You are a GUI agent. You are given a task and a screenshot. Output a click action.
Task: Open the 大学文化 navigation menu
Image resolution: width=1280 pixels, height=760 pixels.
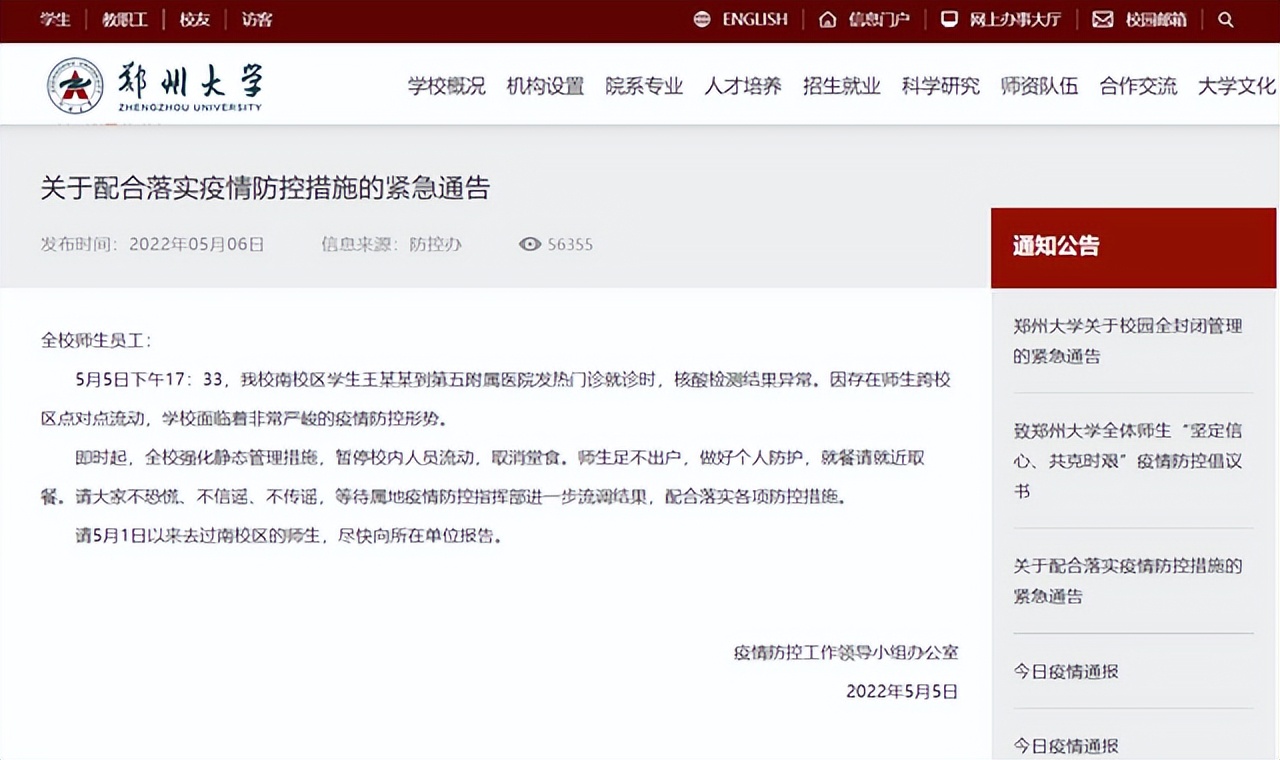(x=1238, y=87)
